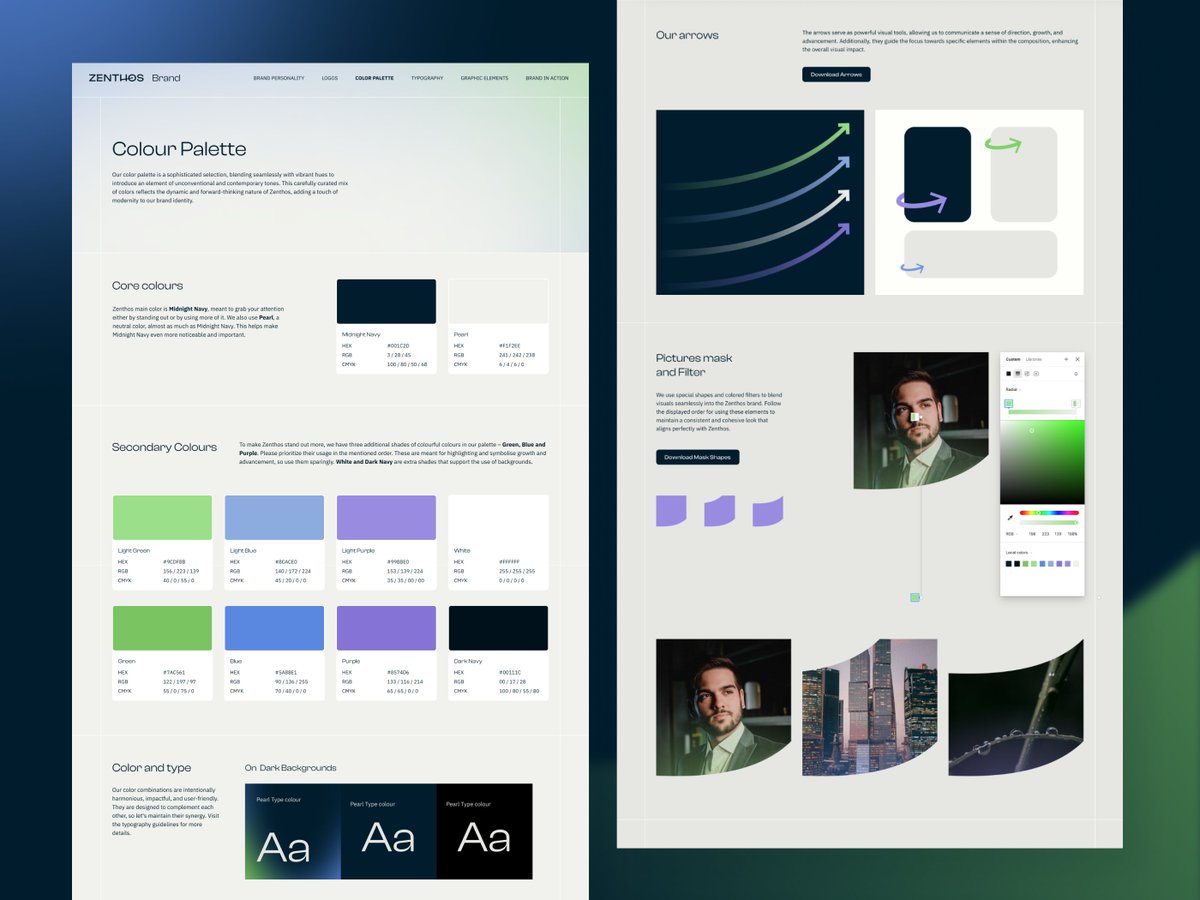The image size is (1200, 900).
Task: Open Graphic Elements in the navigation
Action: [x=484, y=78]
